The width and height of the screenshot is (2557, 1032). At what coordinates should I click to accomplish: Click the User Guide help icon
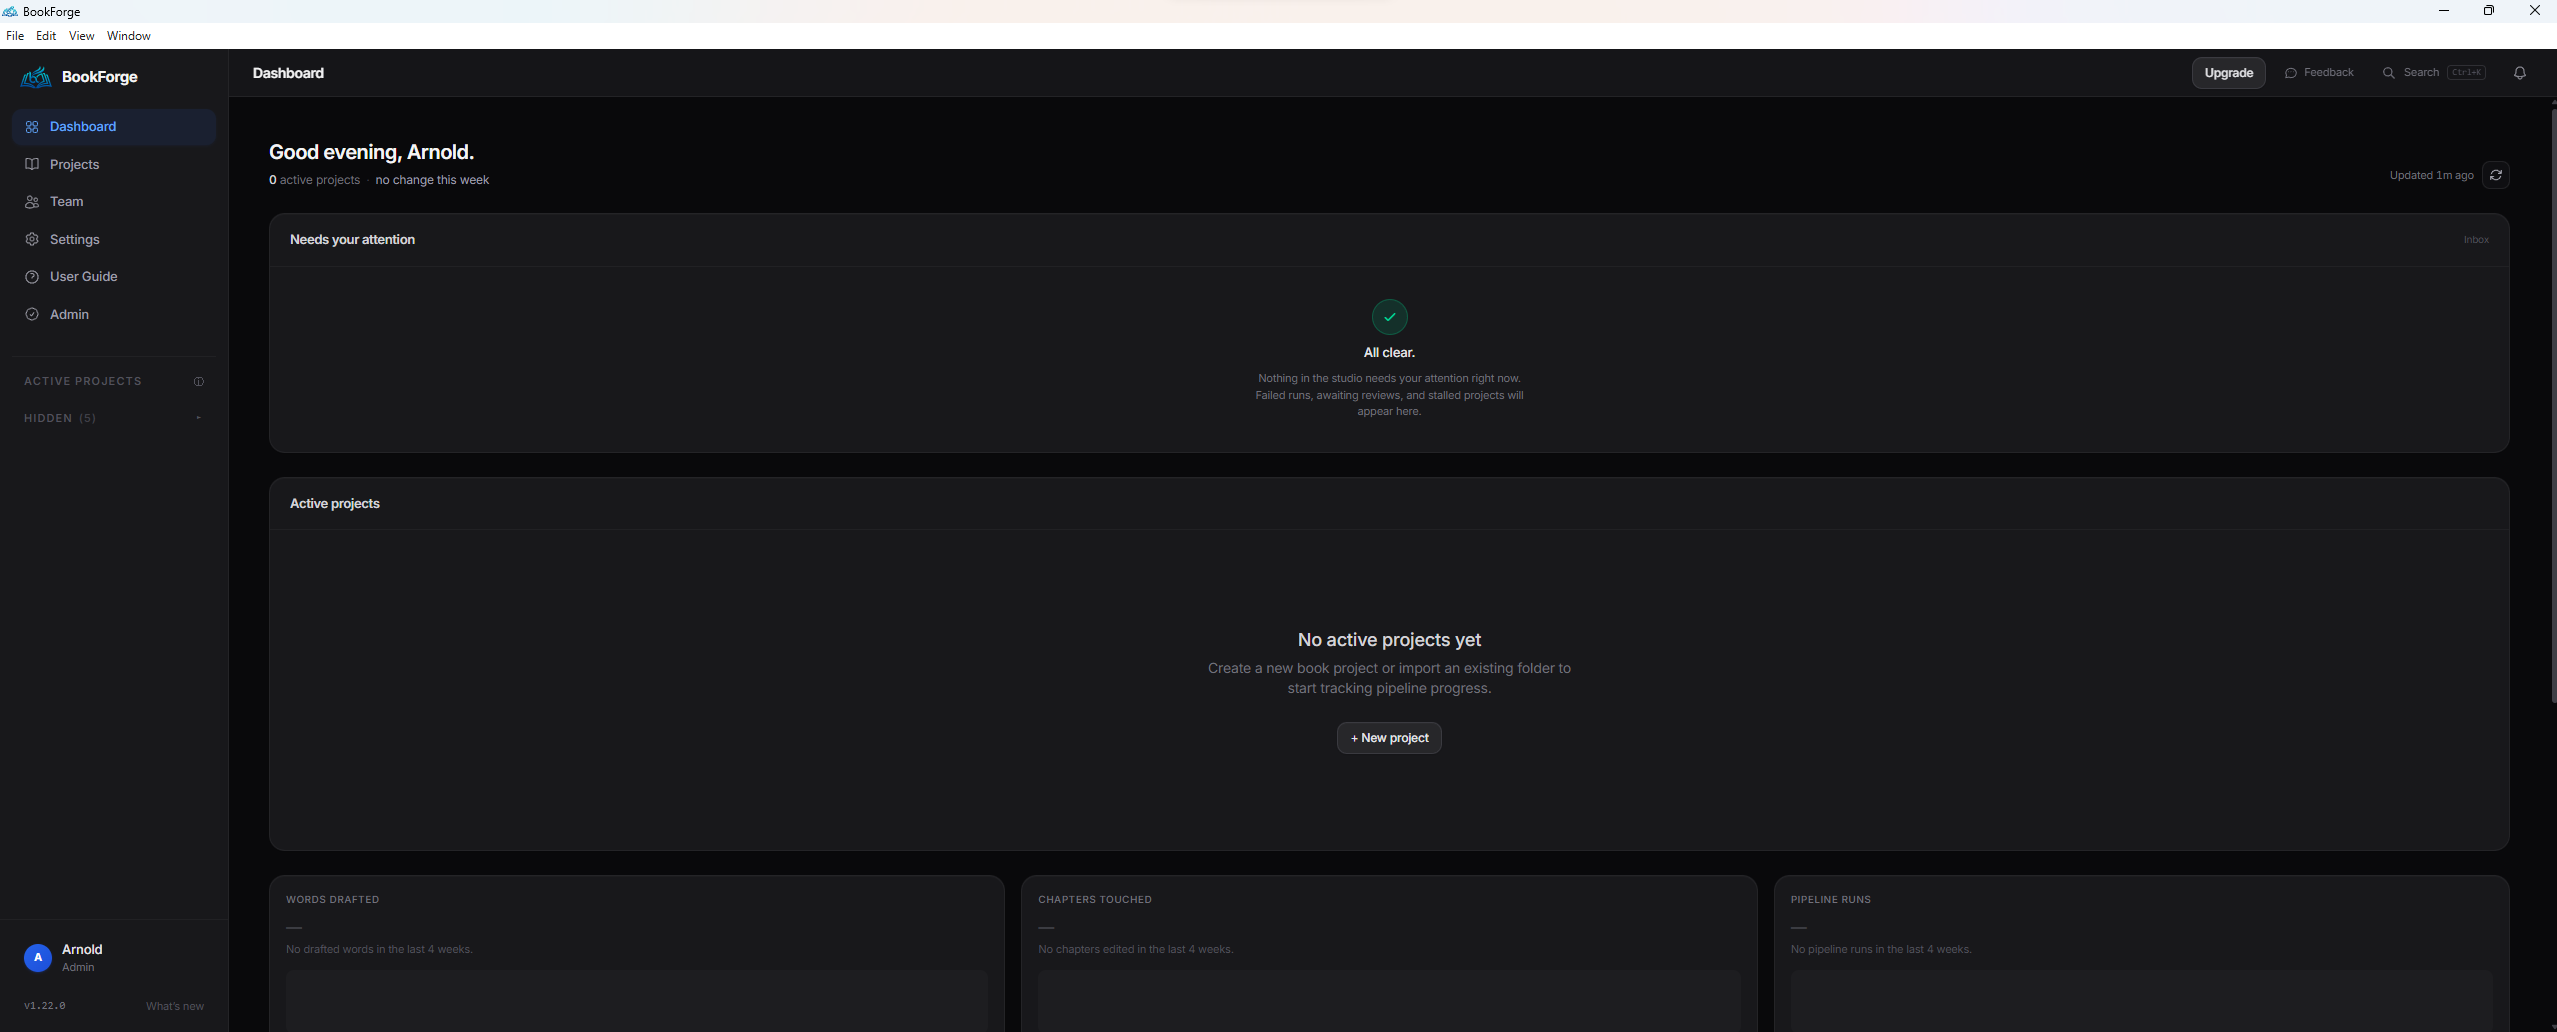tap(32, 277)
